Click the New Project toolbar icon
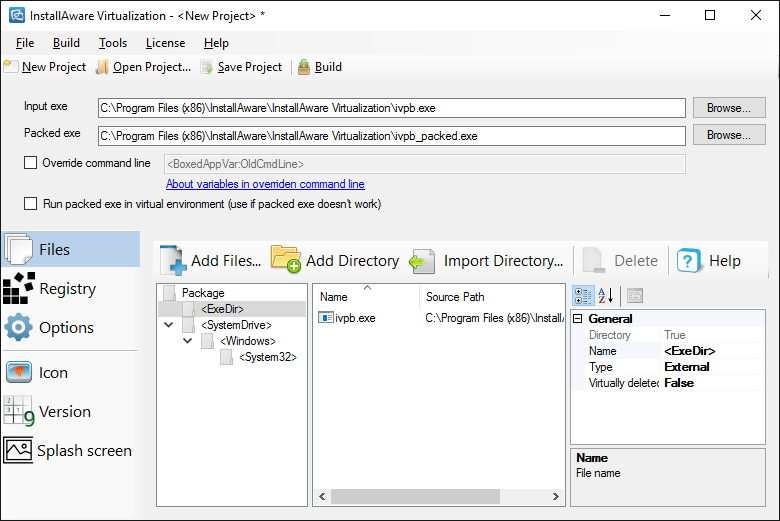 [x=11, y=67]
